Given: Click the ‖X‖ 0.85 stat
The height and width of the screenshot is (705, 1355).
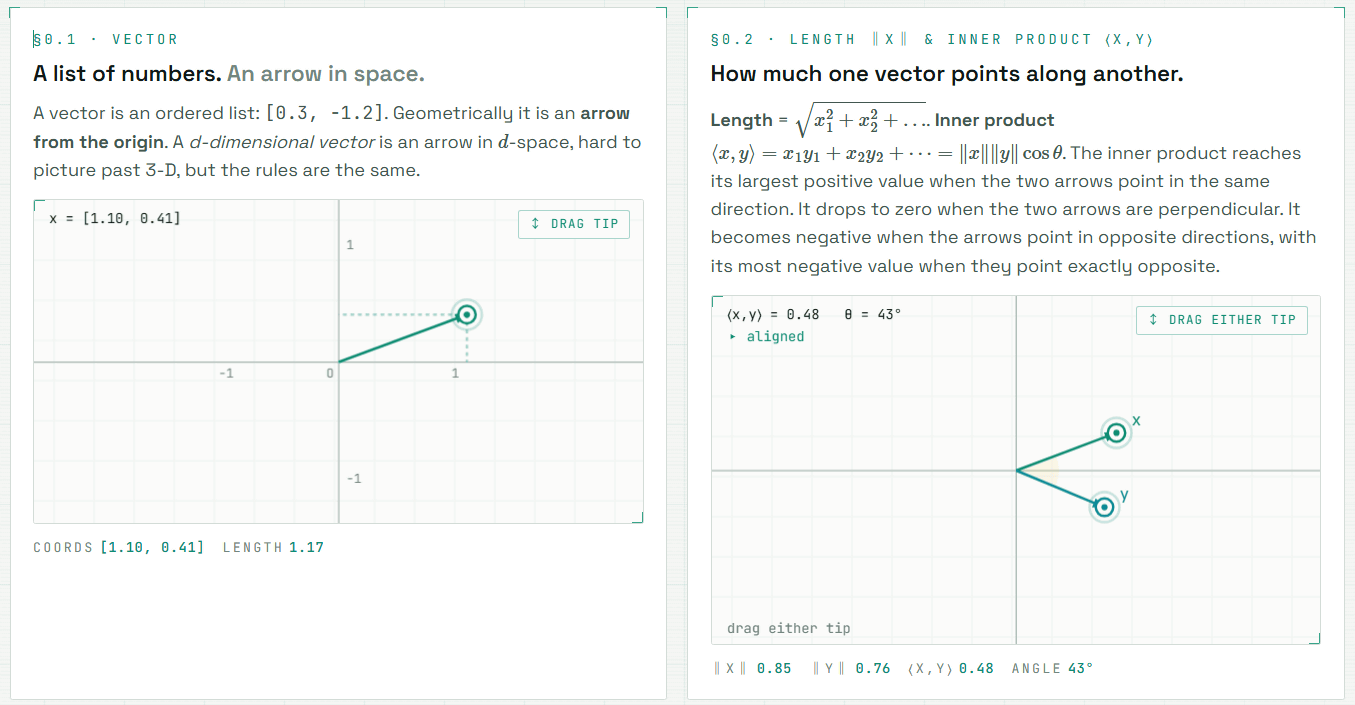Looking at the screenshot, I should 752,668.
